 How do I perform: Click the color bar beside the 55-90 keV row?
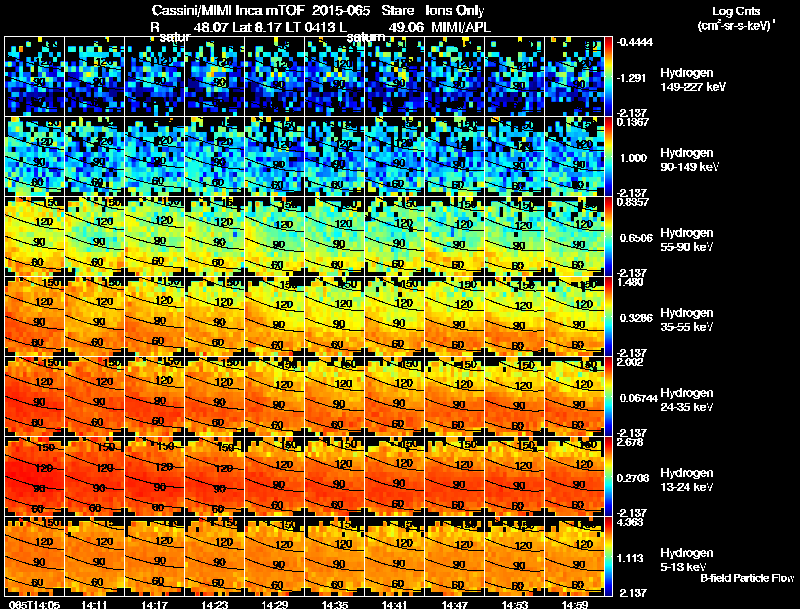click(608, 236)
